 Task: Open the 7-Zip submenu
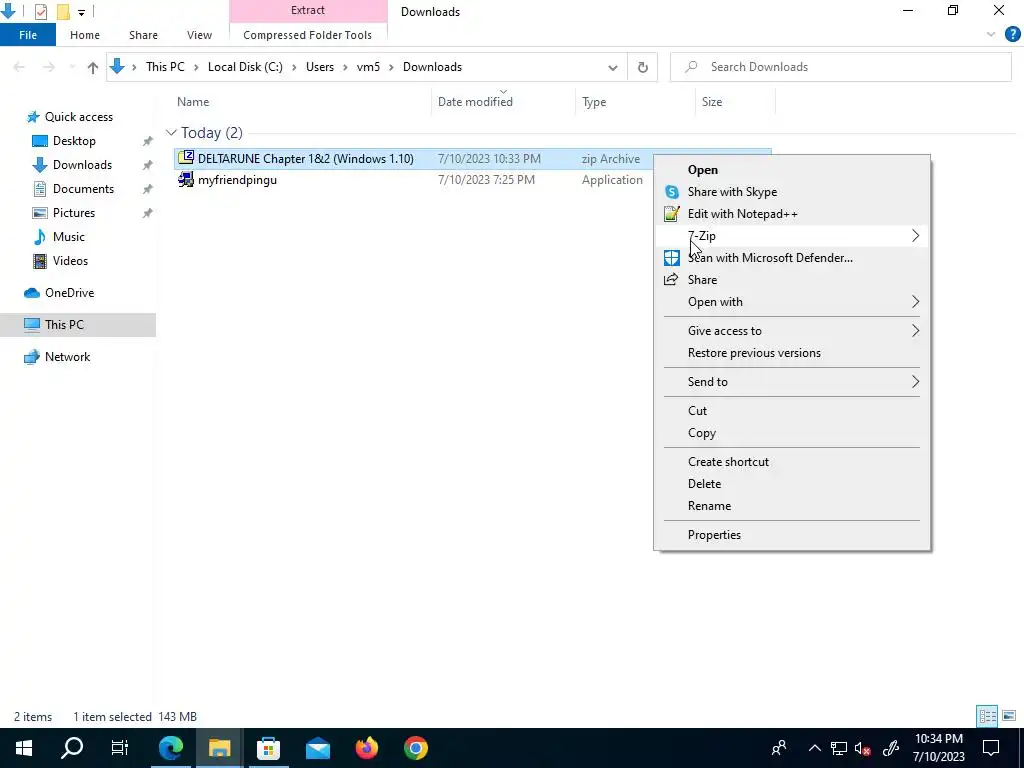pos(792,236)
